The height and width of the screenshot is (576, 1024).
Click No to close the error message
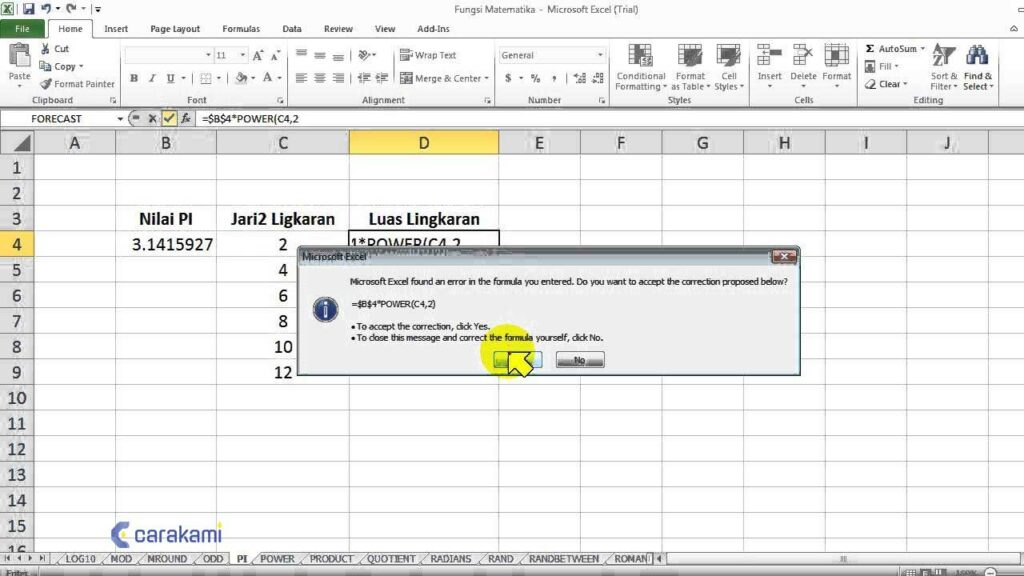pyautogui.click(x=579, y=360)
